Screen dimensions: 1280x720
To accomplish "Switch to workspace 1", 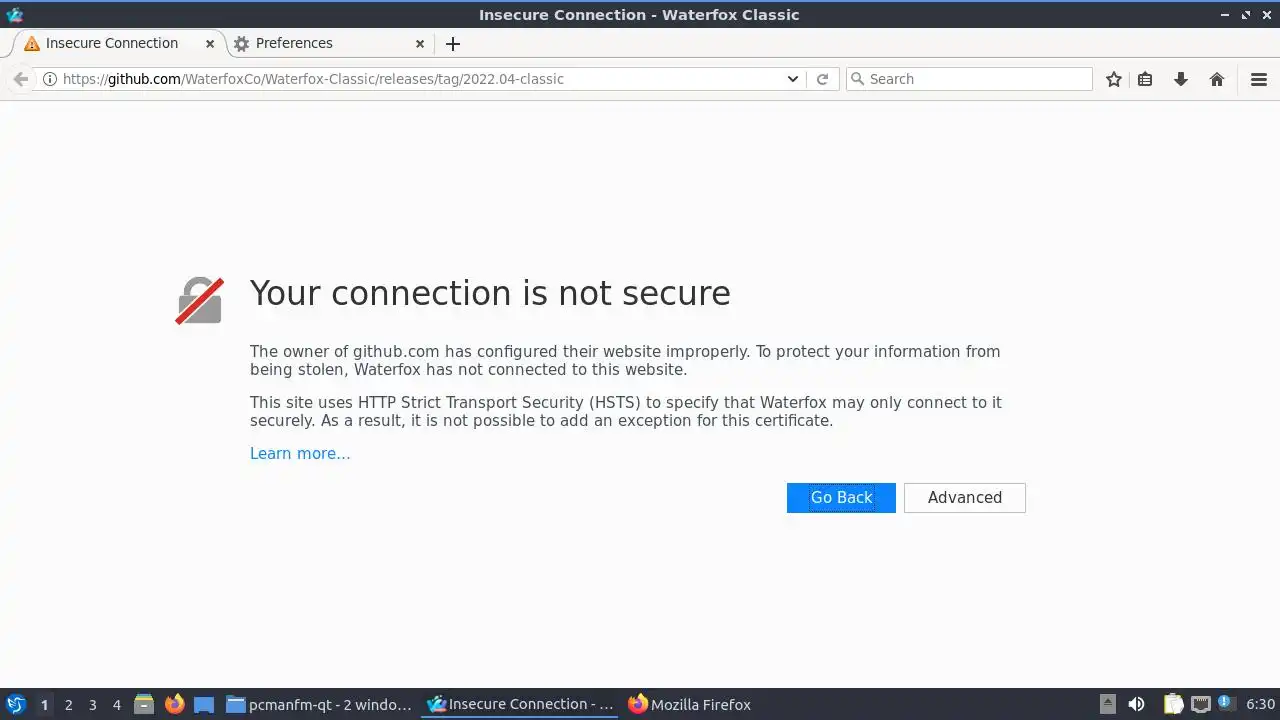I will point(44,705).
